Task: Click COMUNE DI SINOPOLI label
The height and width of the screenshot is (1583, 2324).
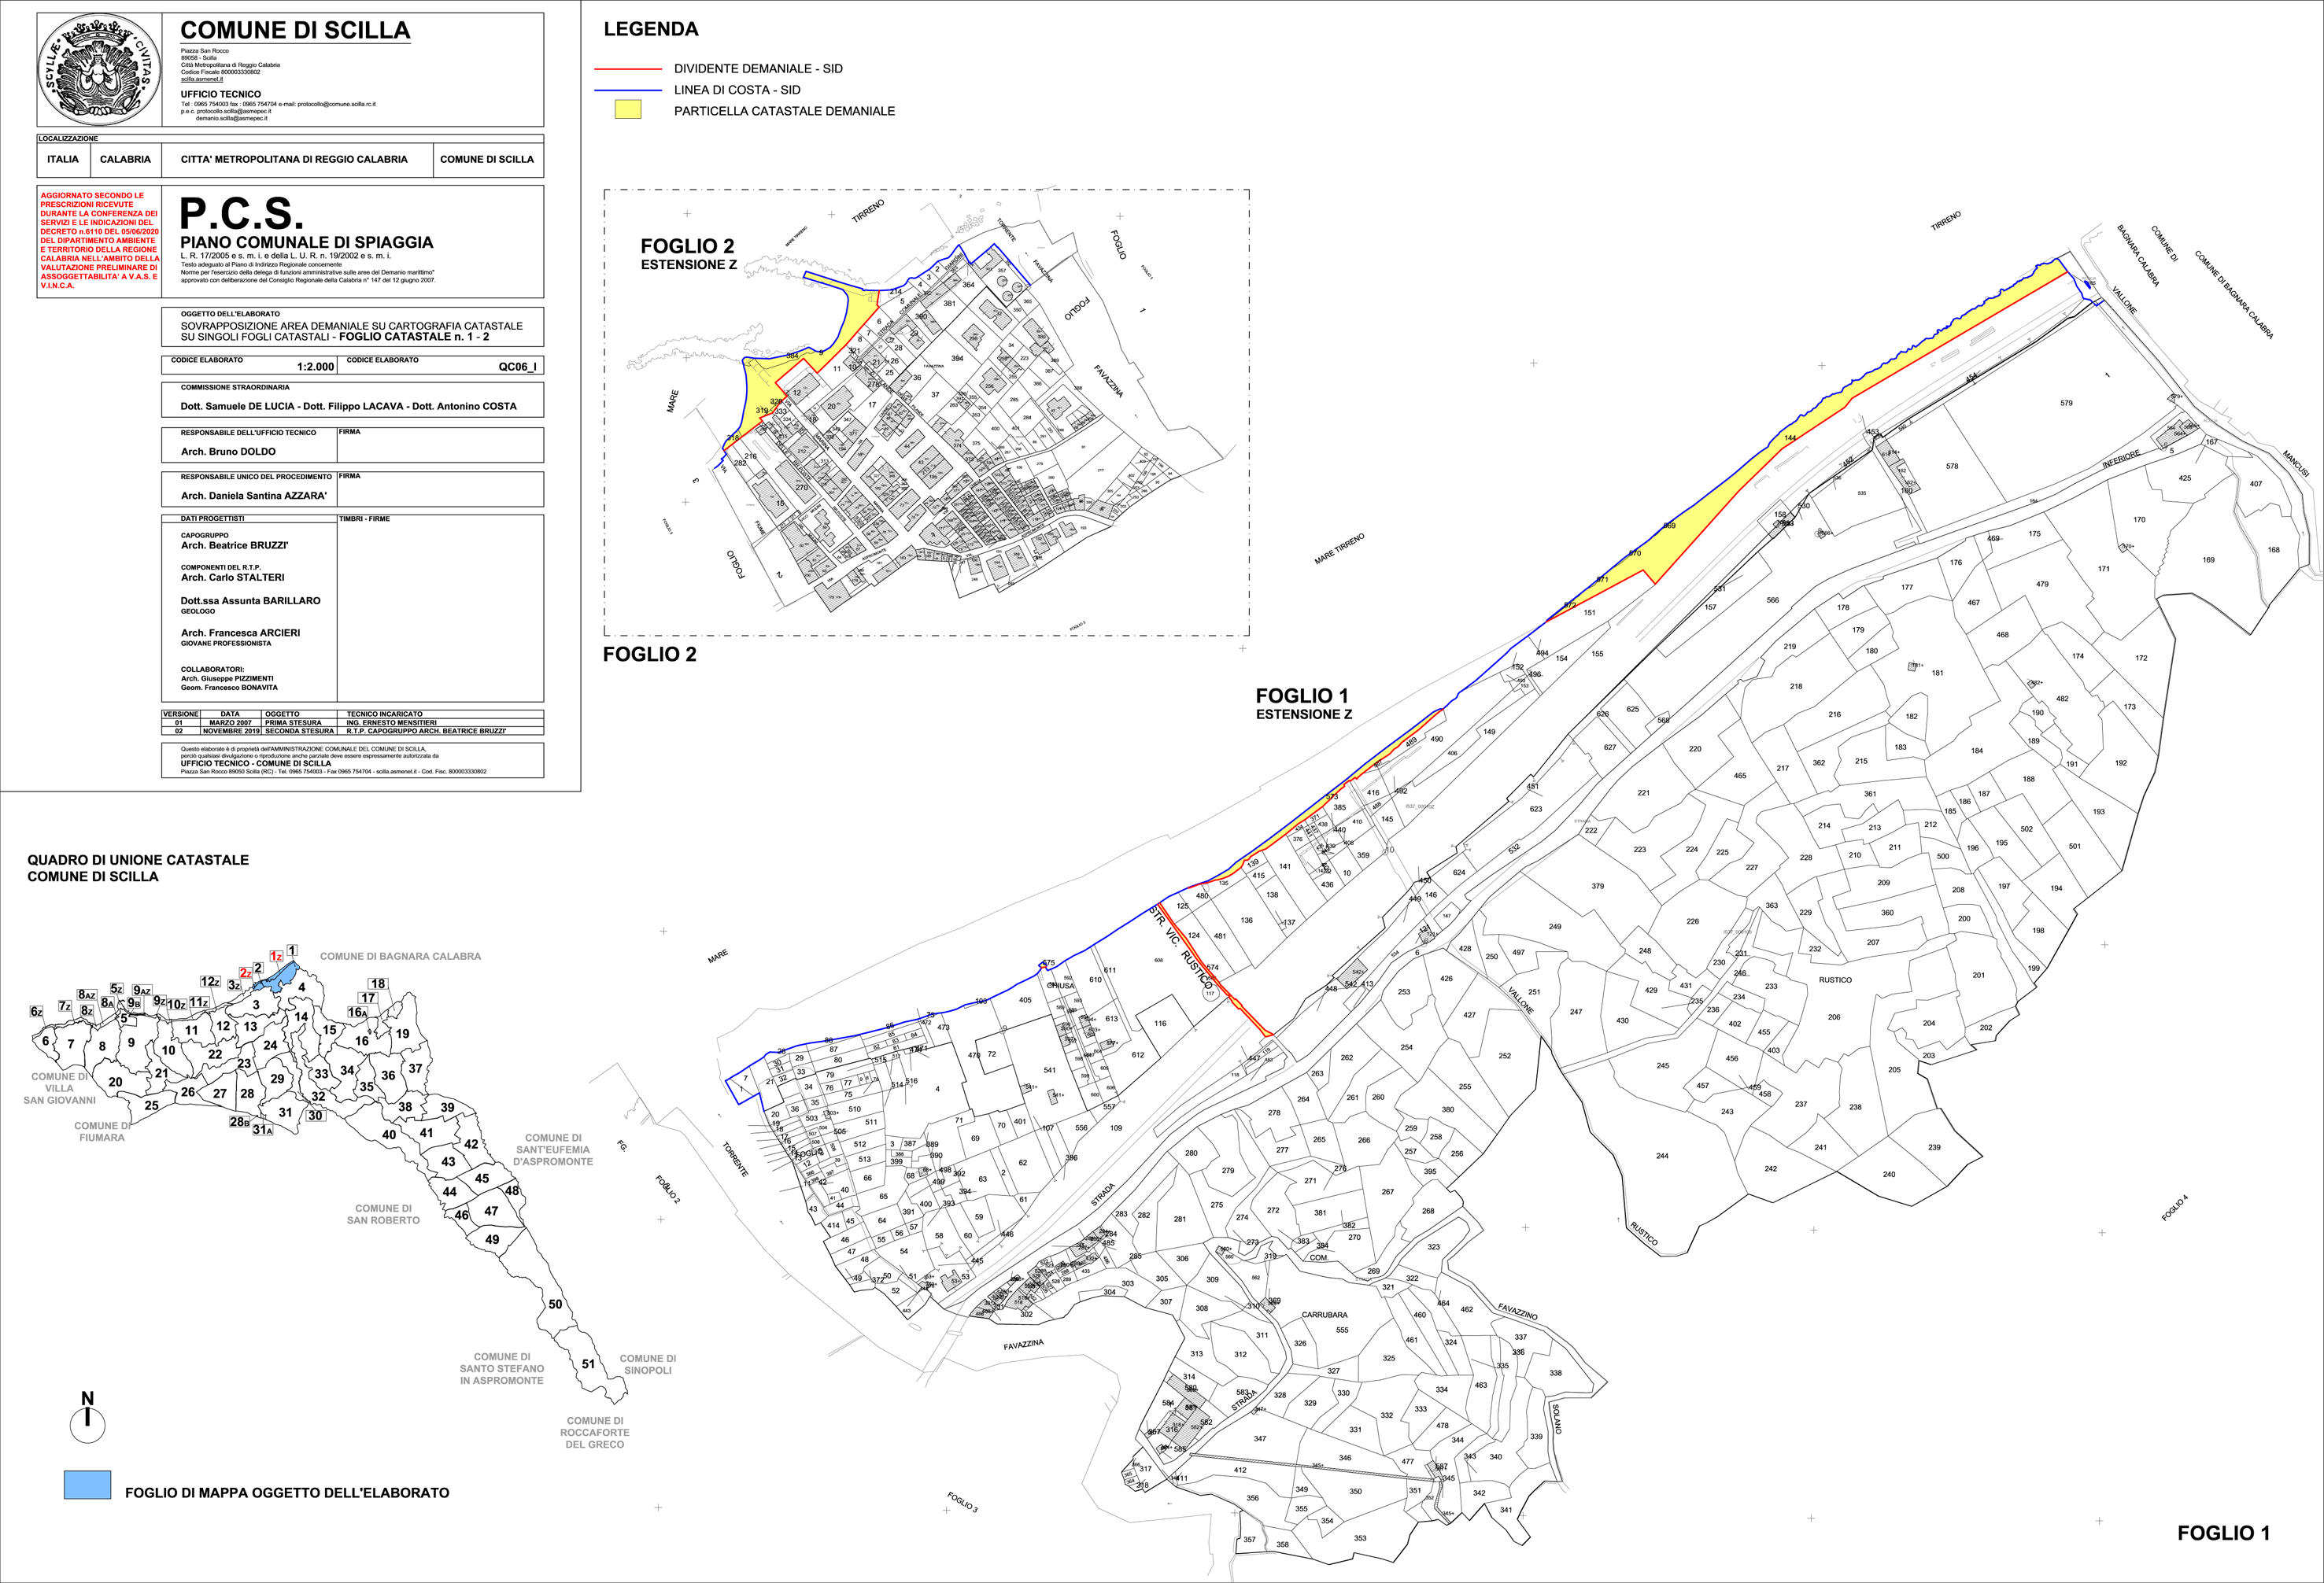Action: [648, 1364]
